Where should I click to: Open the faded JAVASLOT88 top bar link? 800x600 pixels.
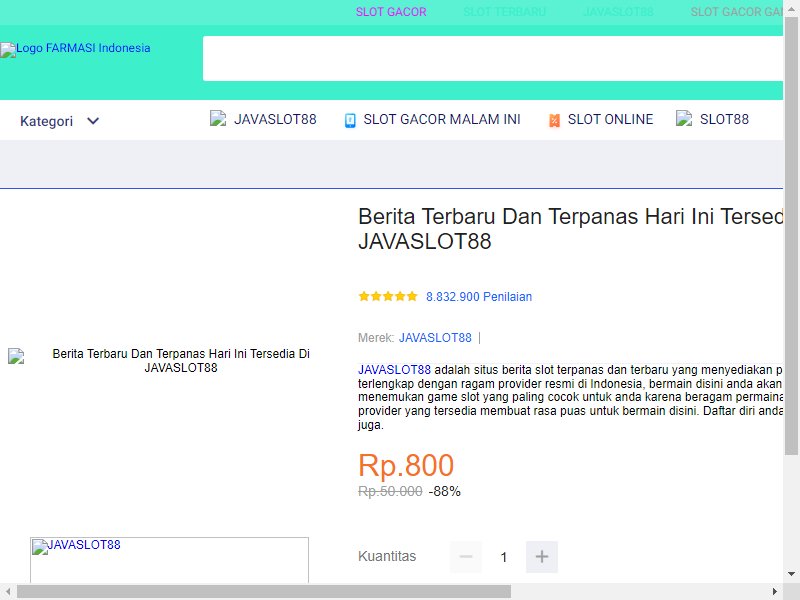tap(618, 12)
